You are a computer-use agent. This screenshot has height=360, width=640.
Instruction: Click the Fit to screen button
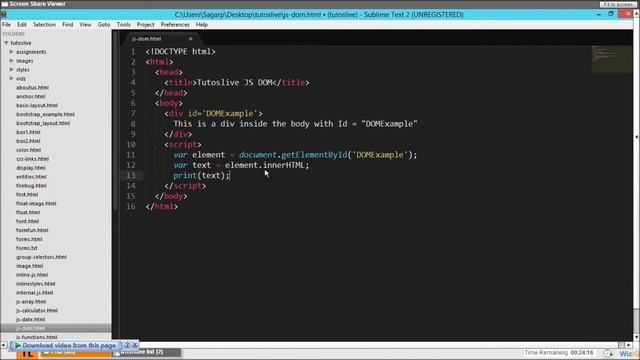[618, 4]
